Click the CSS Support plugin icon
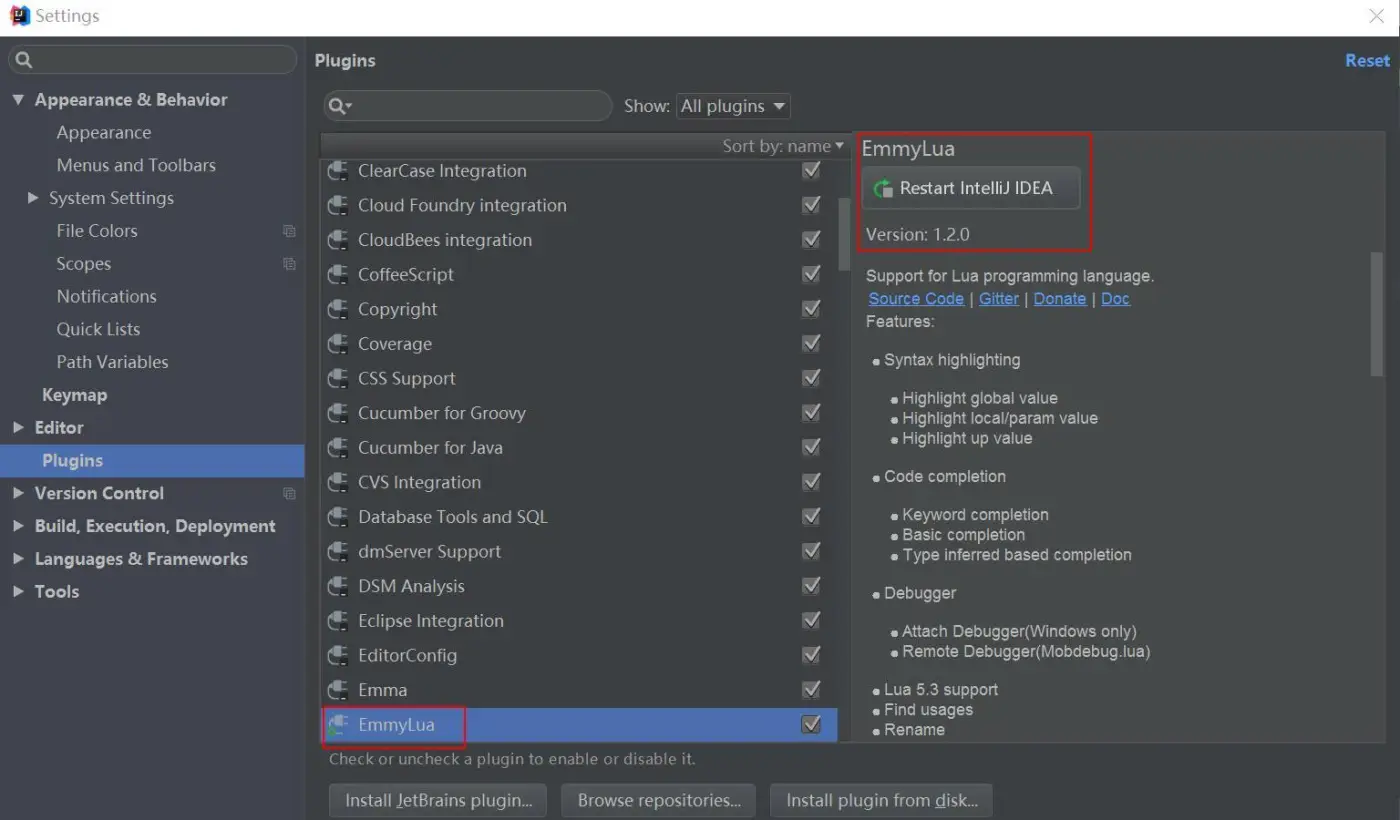1400x820 pixels. coord(338,379)
